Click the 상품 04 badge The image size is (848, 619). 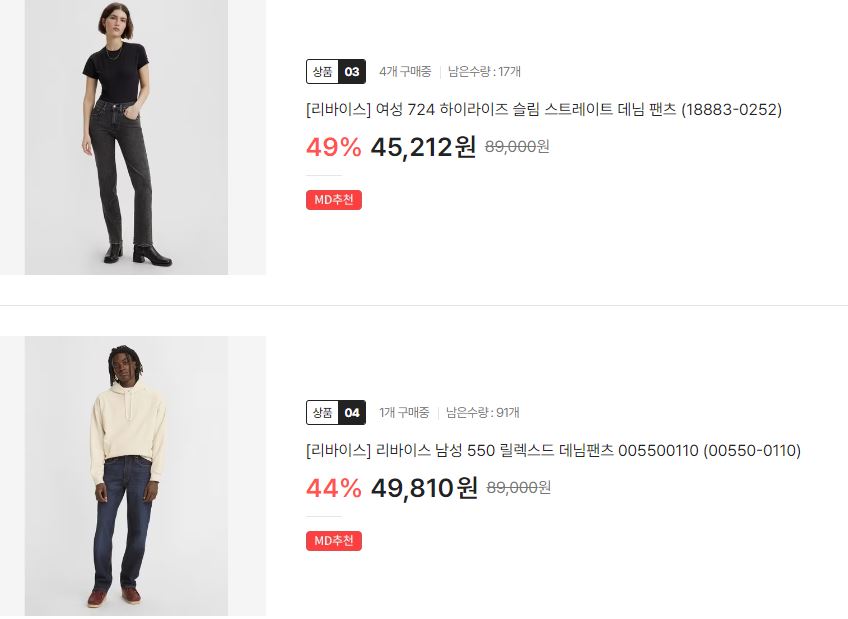click(x=336, y=412)
